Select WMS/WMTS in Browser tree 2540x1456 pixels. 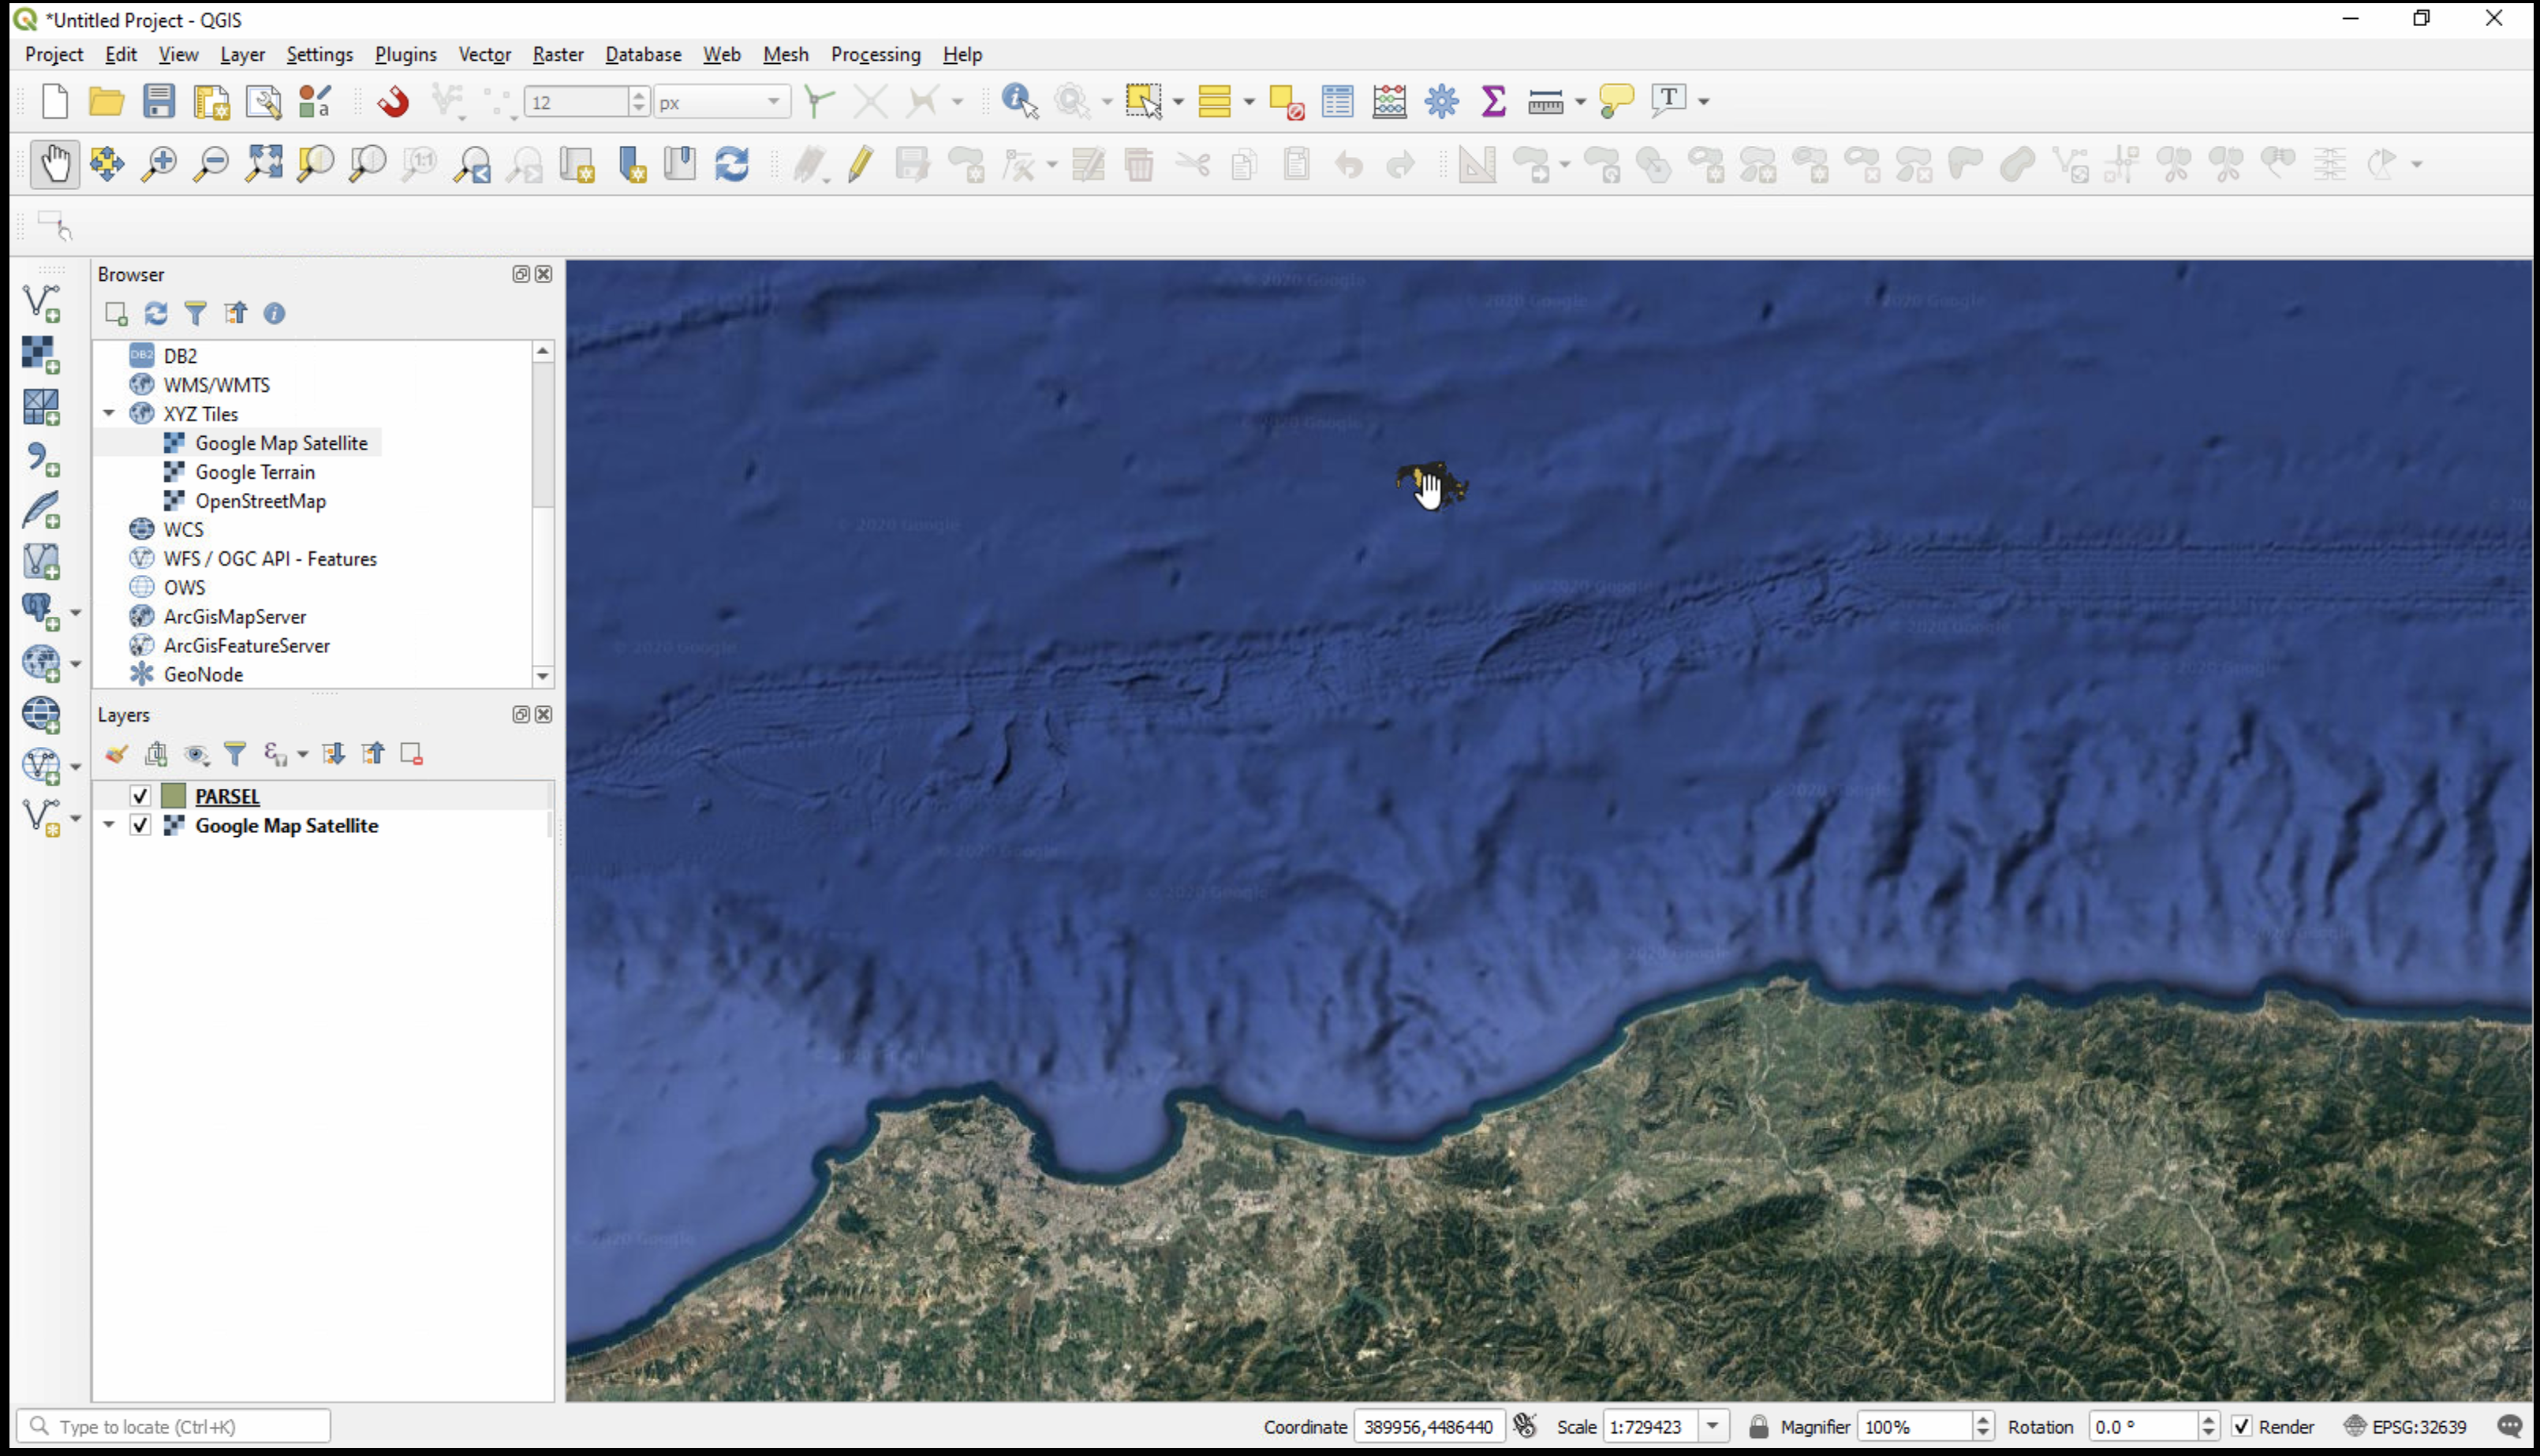(216, 385)
